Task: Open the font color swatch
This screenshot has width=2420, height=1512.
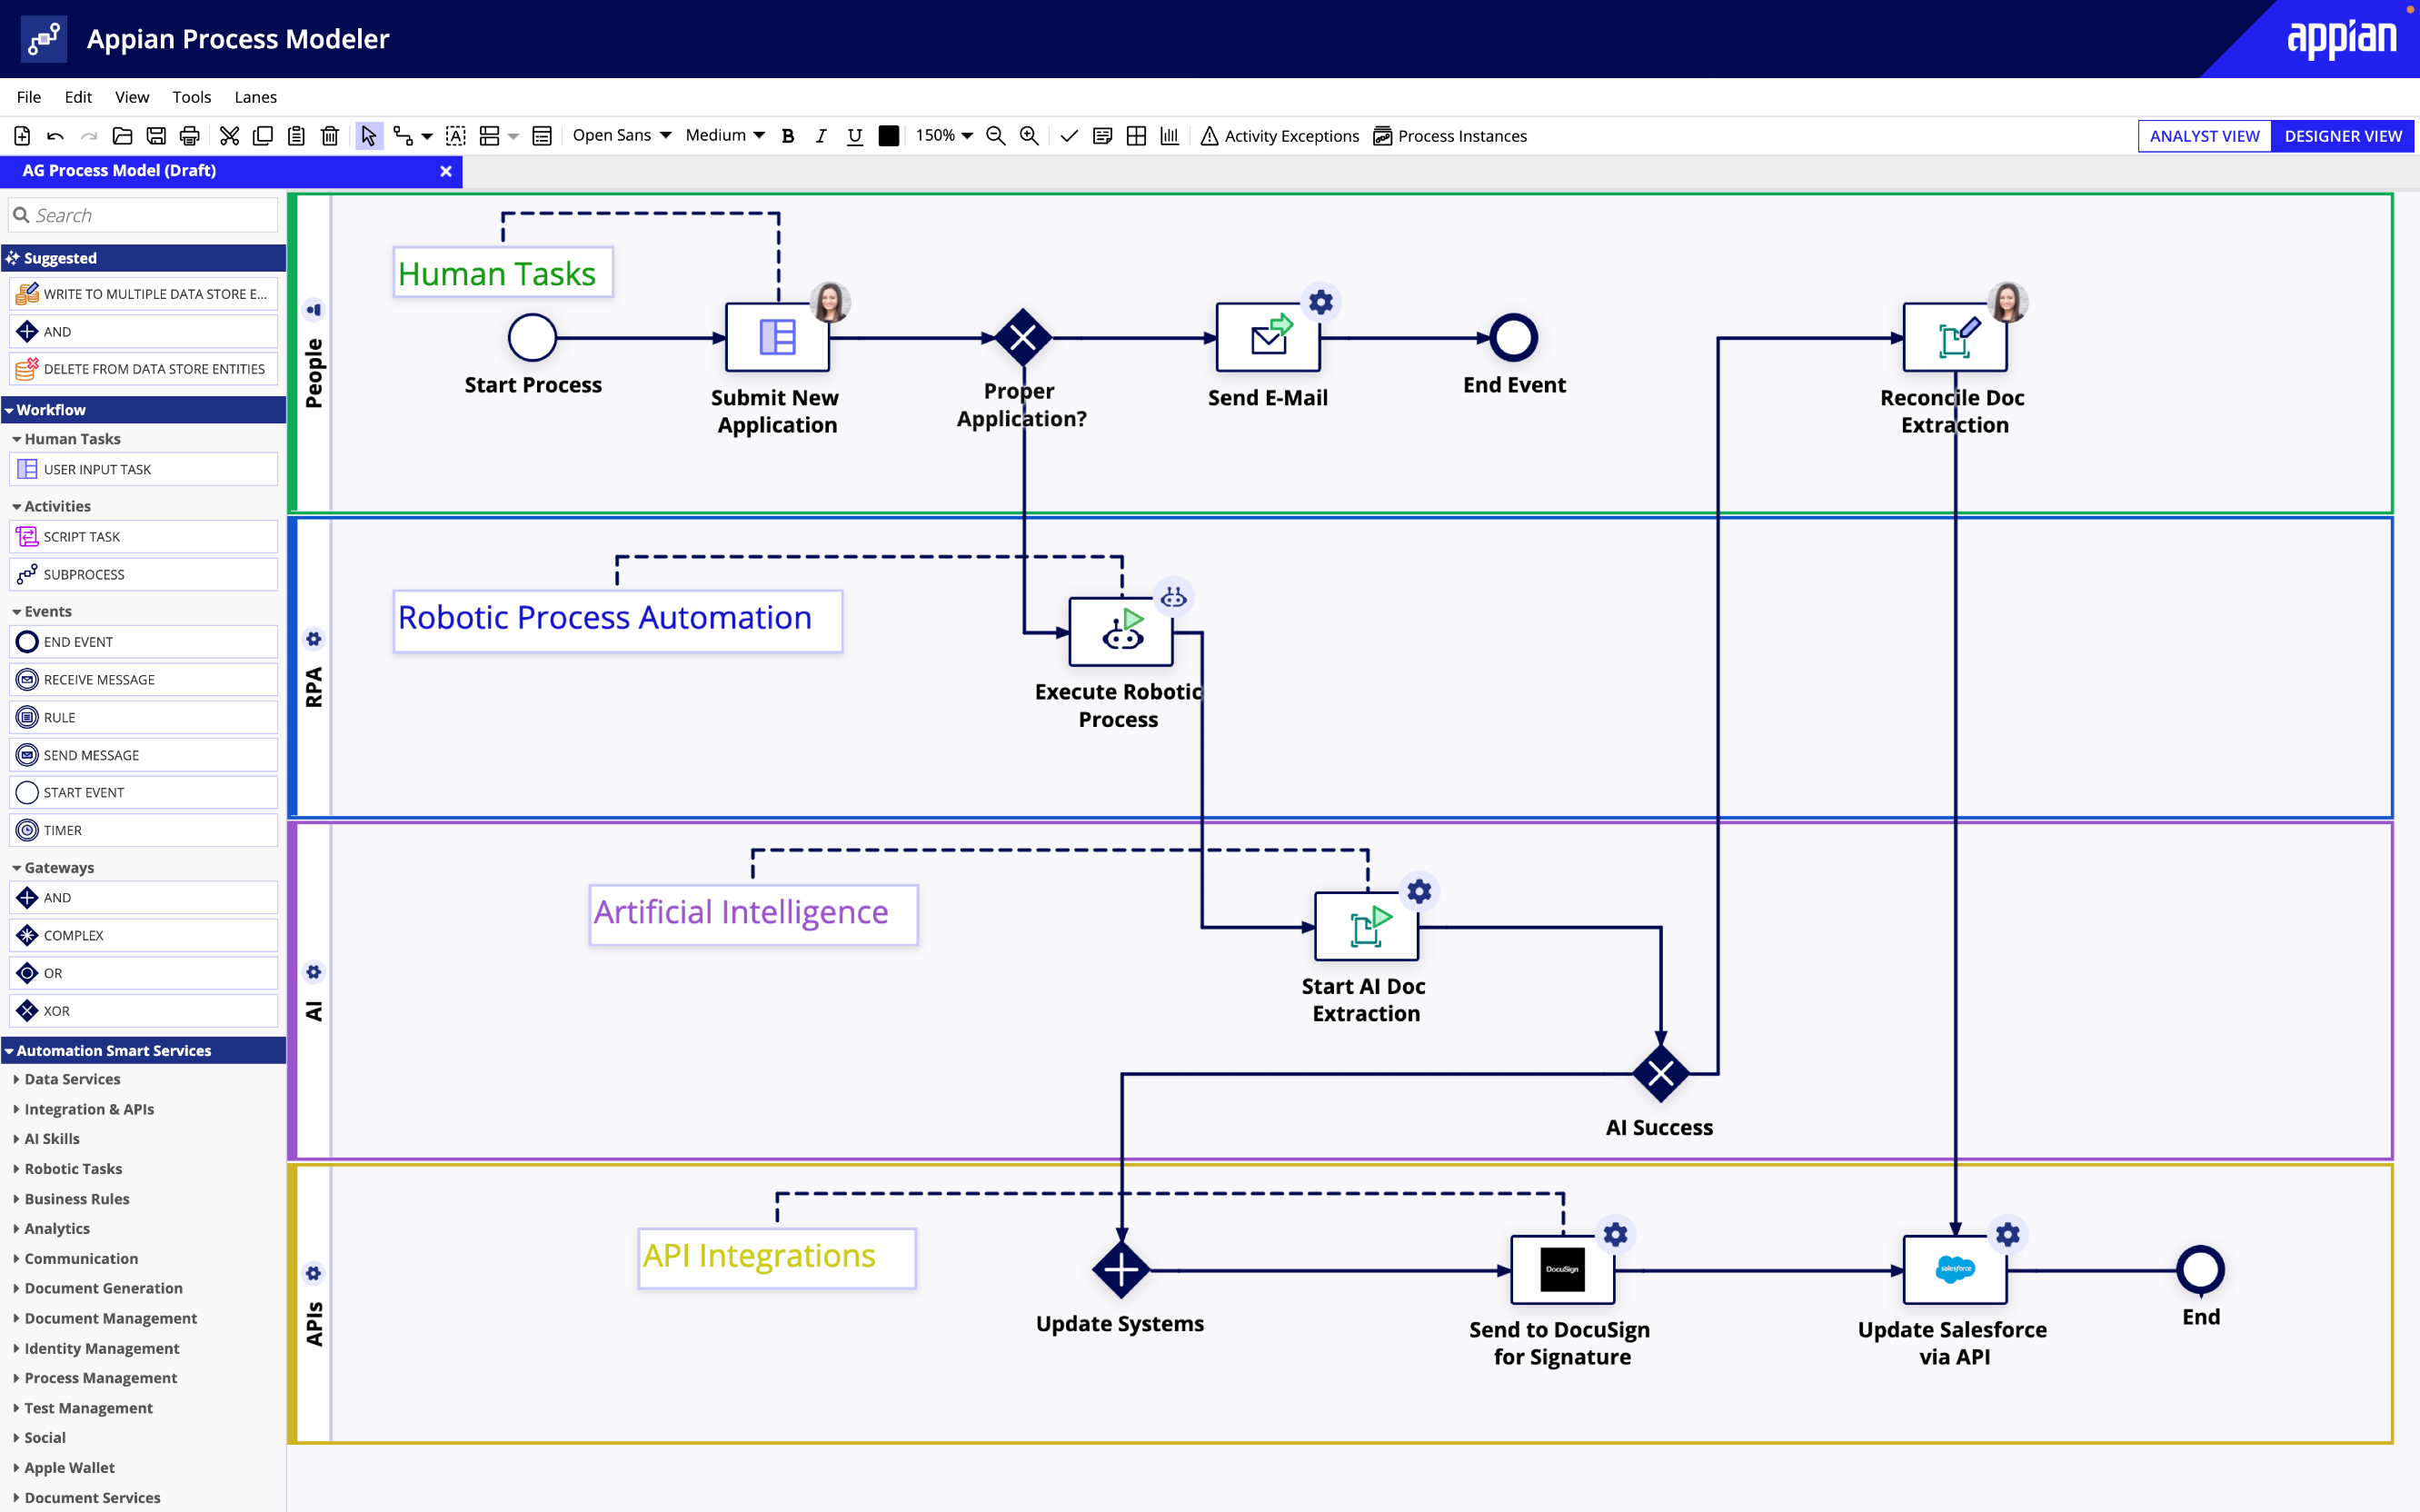Action: click(888, 135)
